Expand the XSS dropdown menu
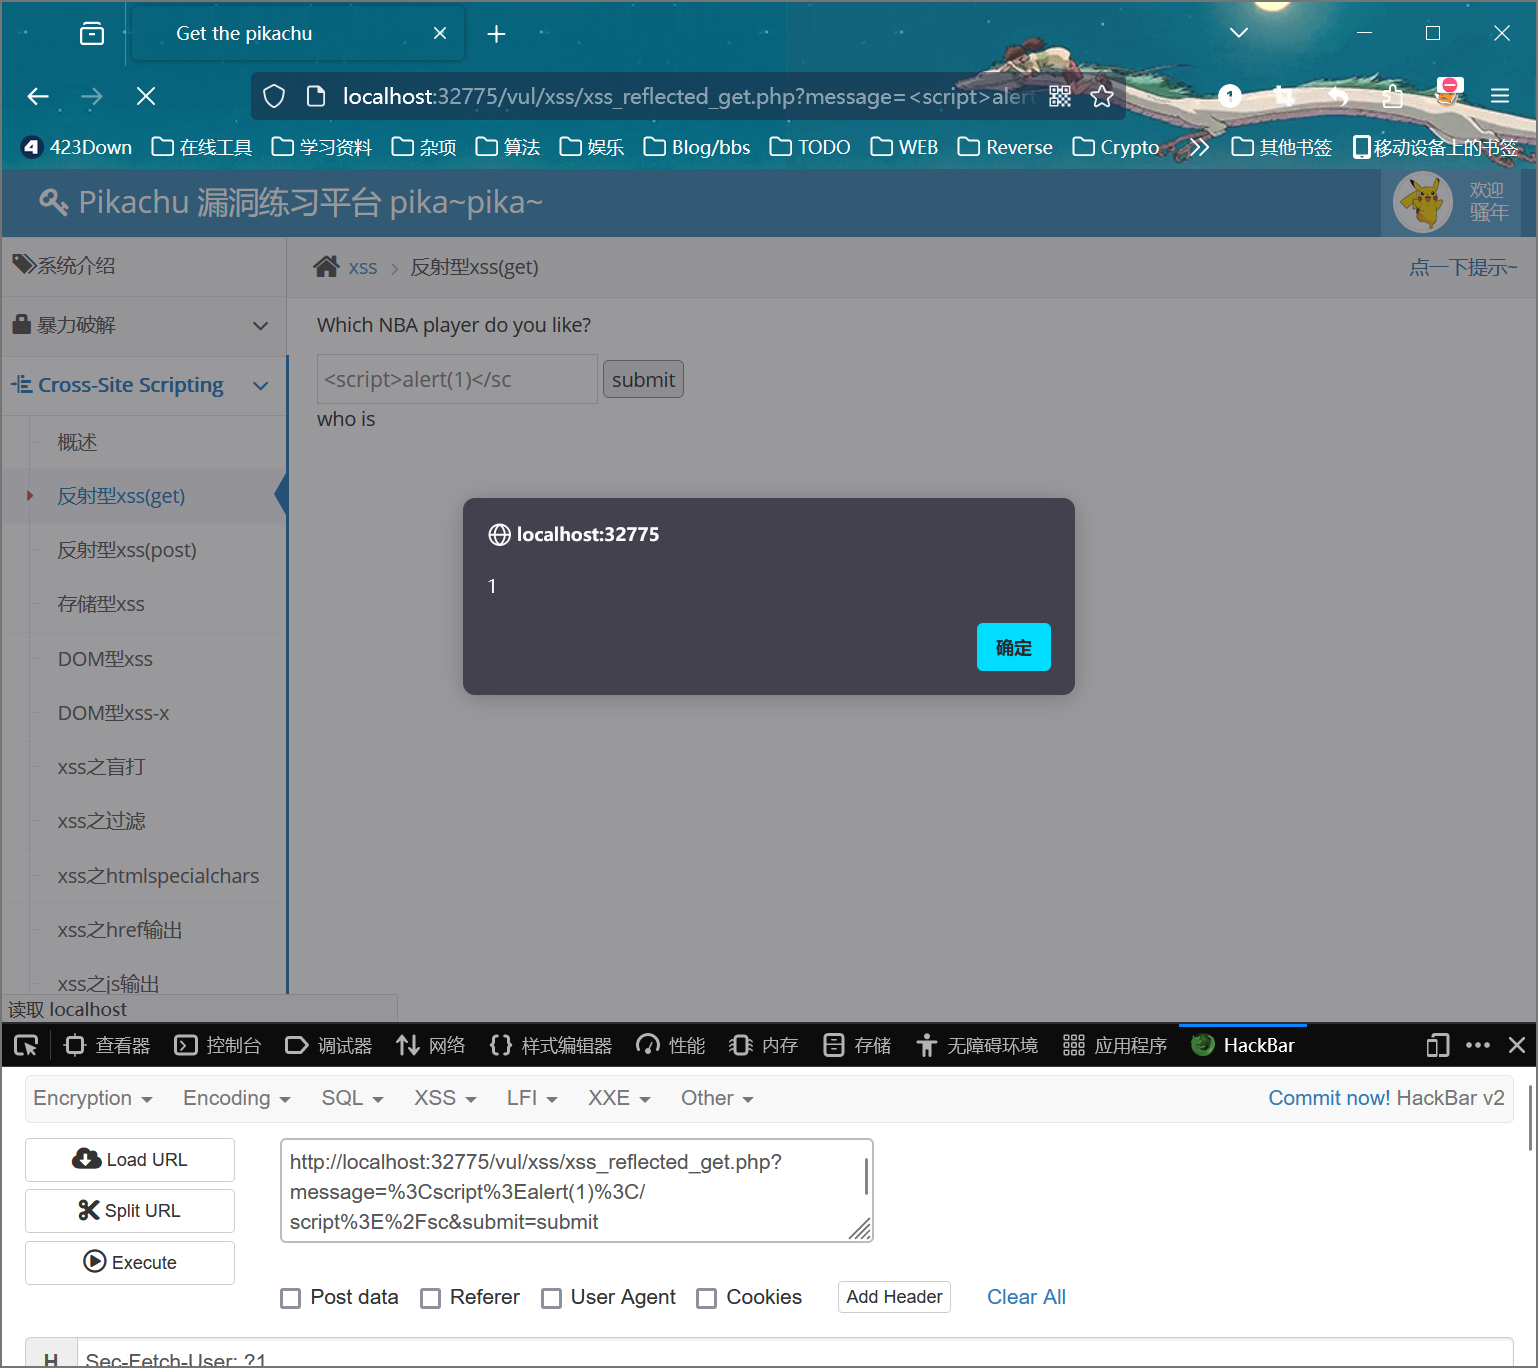 click(x=445, y=1098)
